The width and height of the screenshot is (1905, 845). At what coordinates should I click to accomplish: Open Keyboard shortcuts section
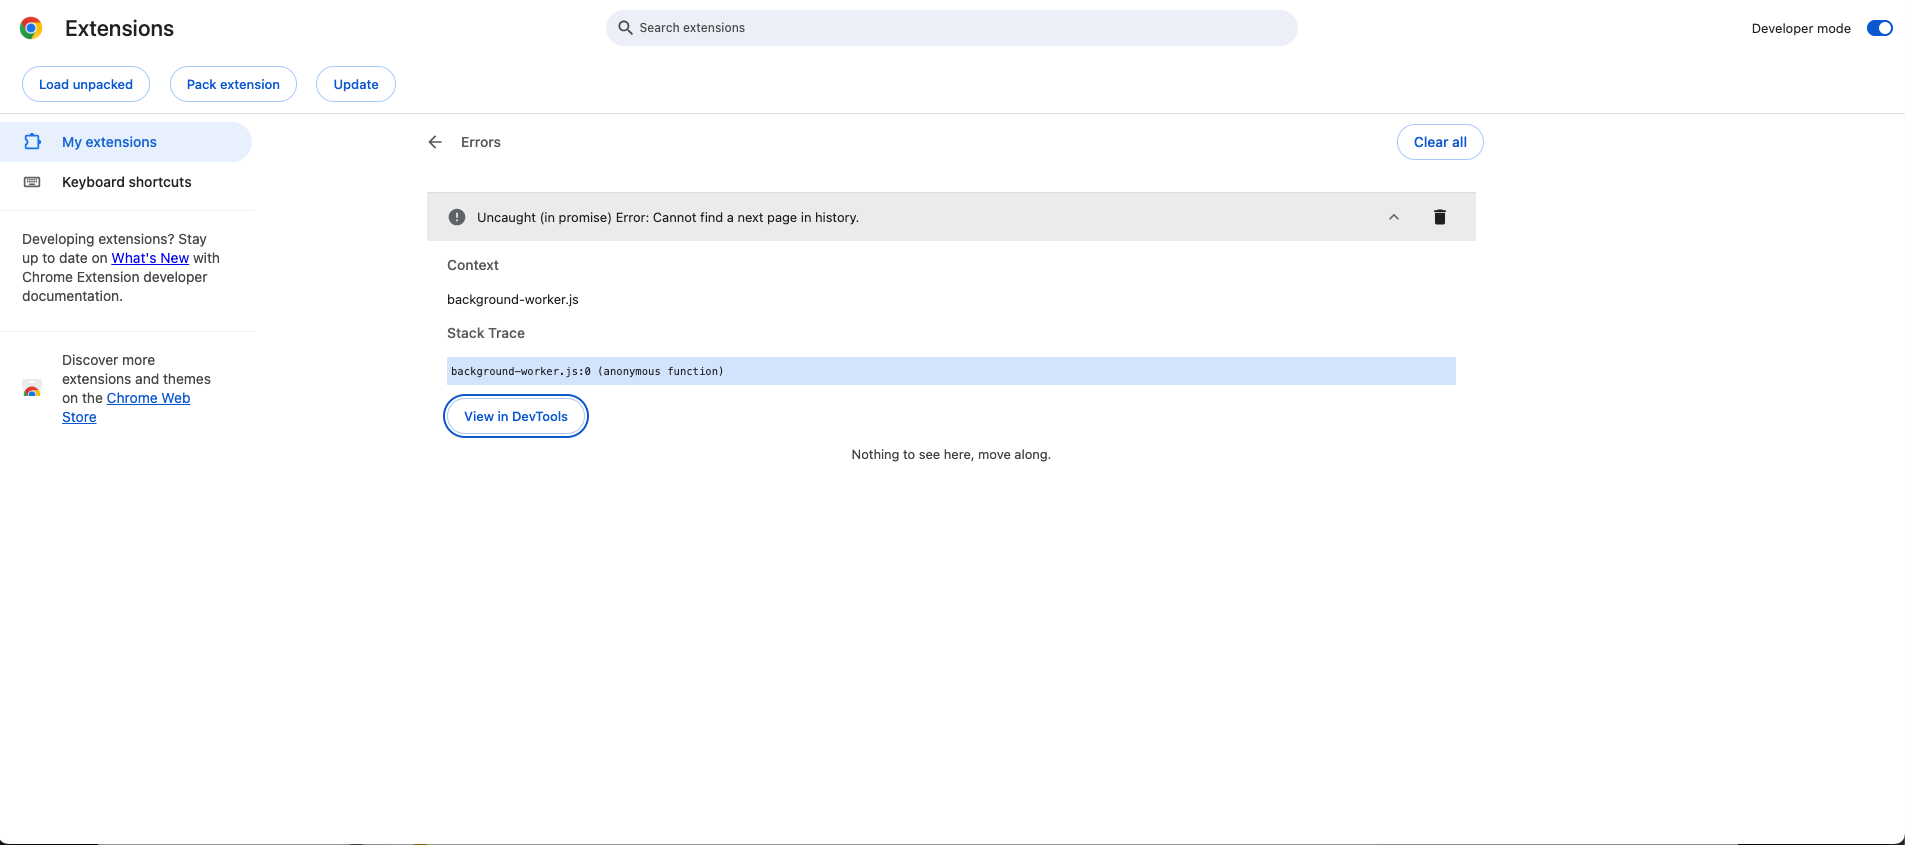pos(126,182)
